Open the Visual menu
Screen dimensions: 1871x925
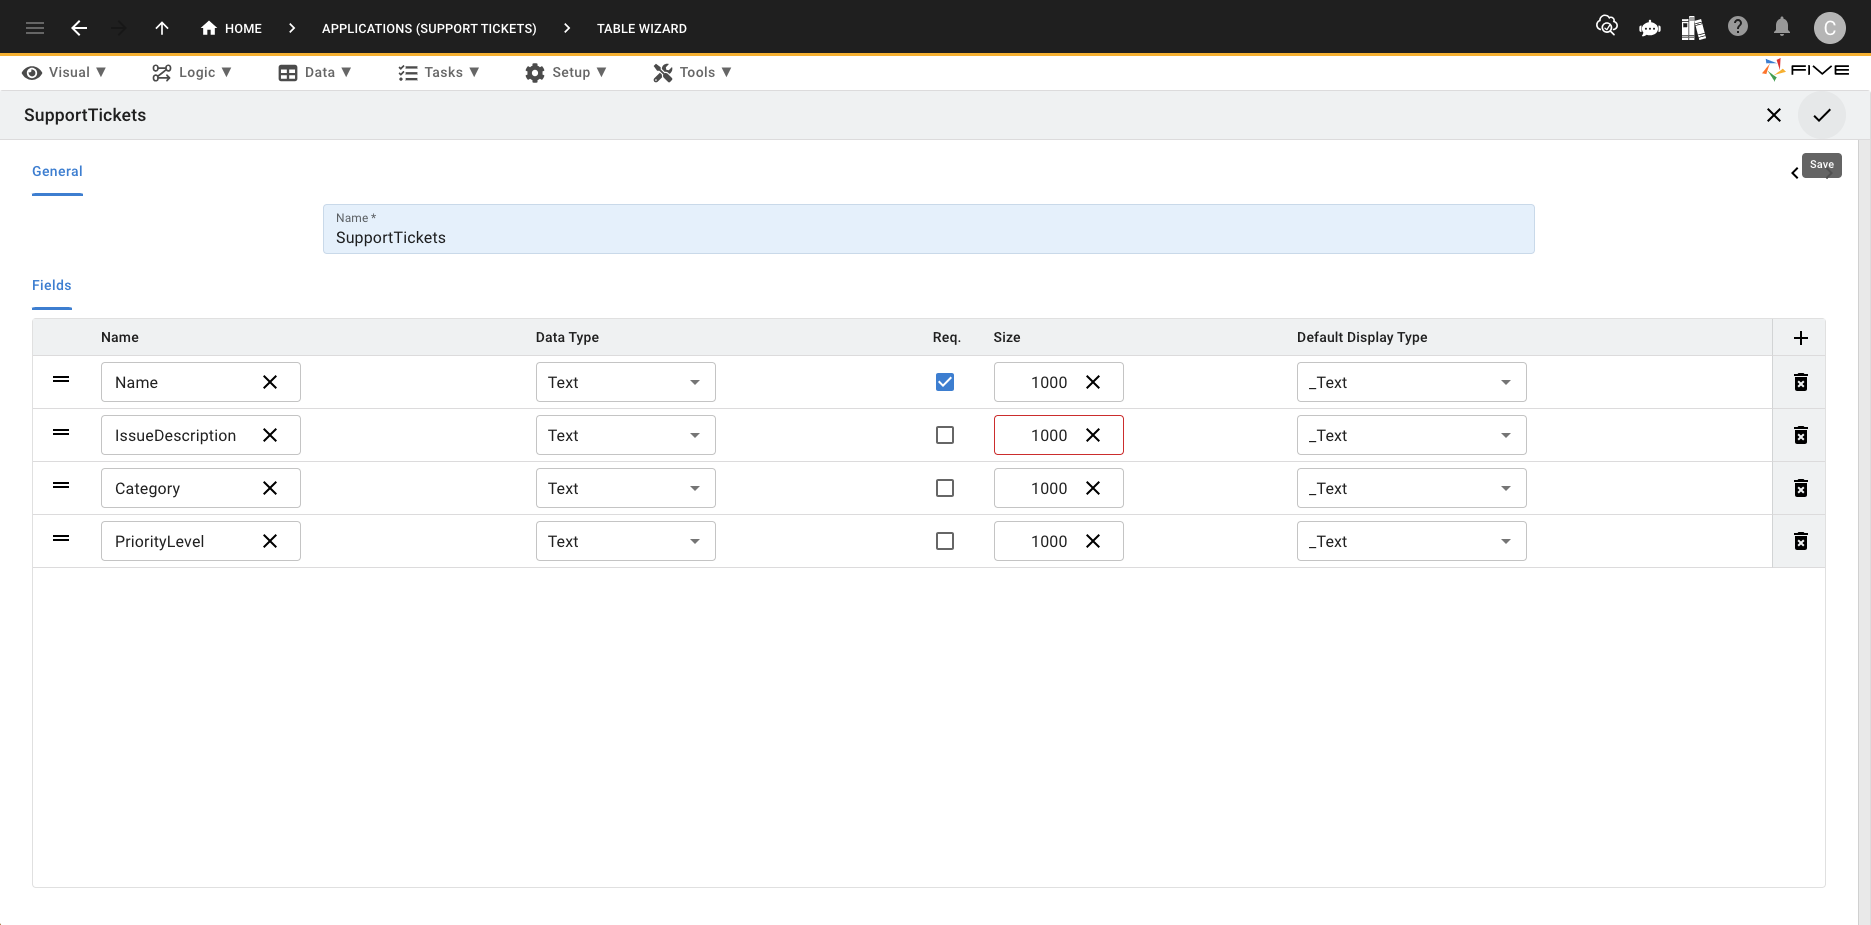click(x=64, y=72)
